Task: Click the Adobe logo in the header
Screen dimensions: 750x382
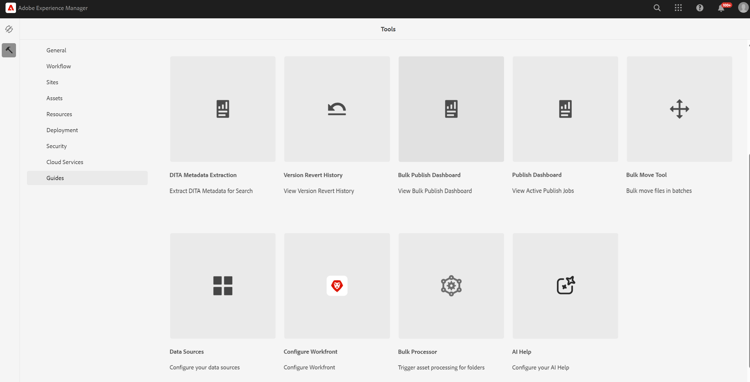Action: click(x=11, y=8)
